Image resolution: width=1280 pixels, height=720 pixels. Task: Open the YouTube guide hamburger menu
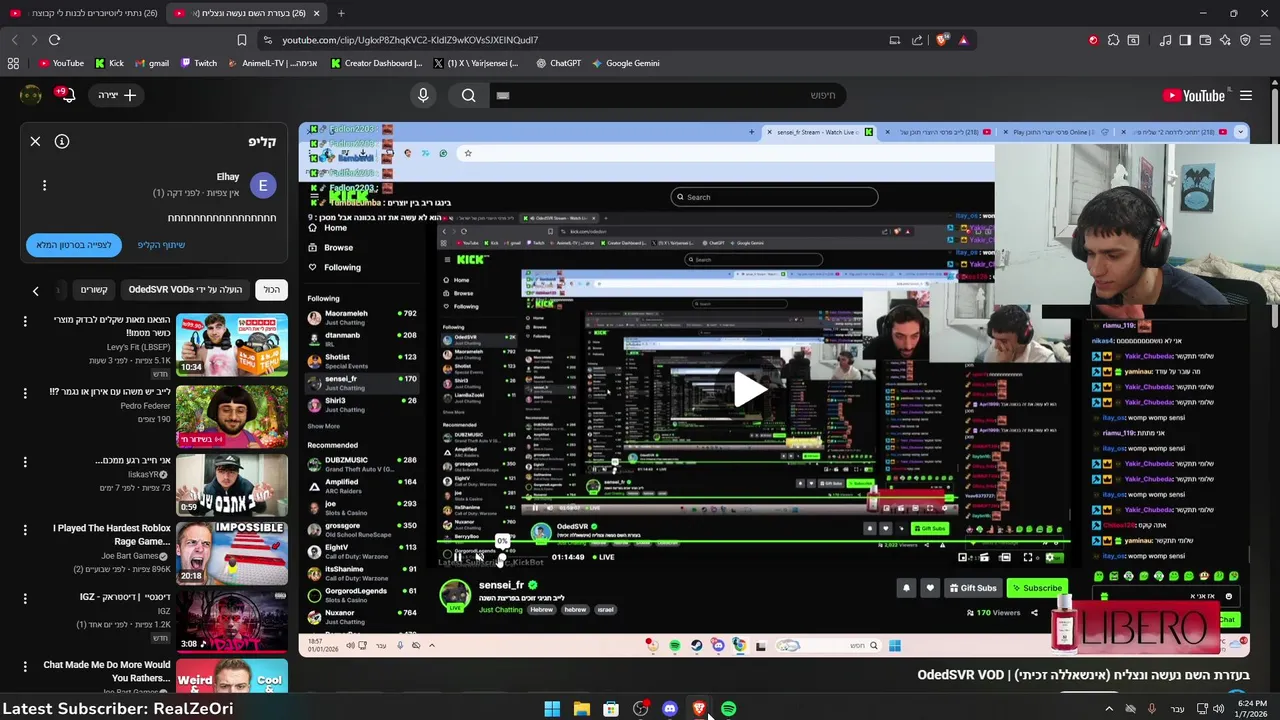[1246, 95]
